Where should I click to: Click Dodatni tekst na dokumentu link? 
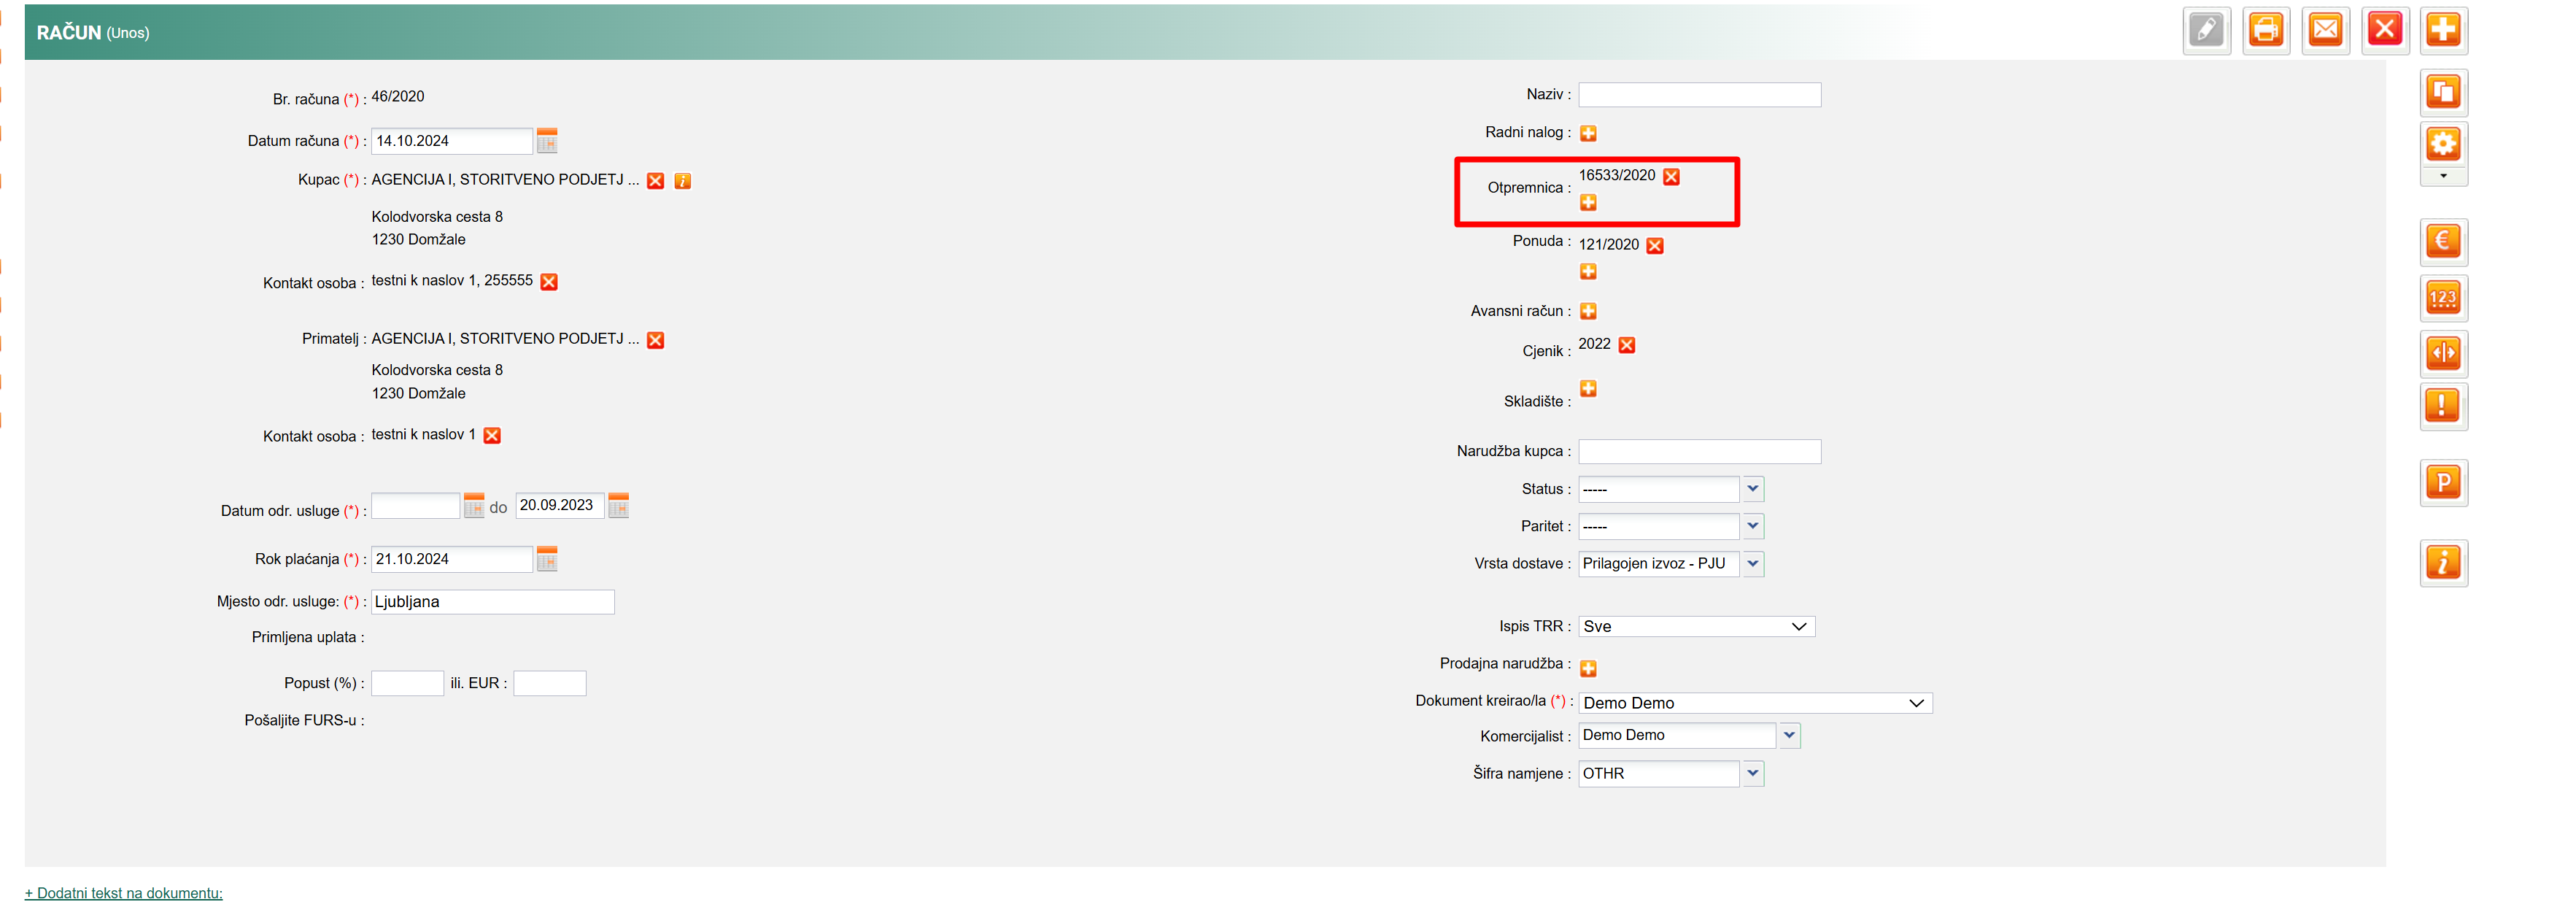pyautogui.click(x=124, y=893)
